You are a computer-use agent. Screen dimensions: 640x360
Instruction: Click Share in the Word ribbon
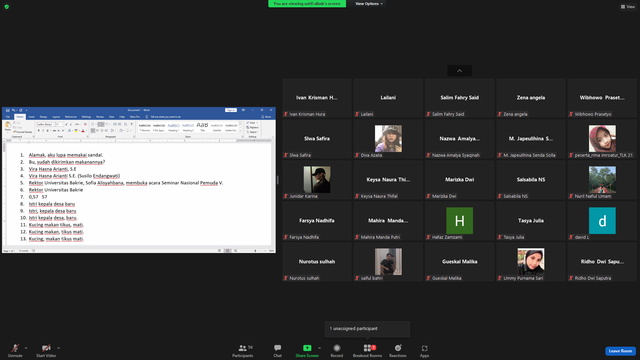click(266, 117)
